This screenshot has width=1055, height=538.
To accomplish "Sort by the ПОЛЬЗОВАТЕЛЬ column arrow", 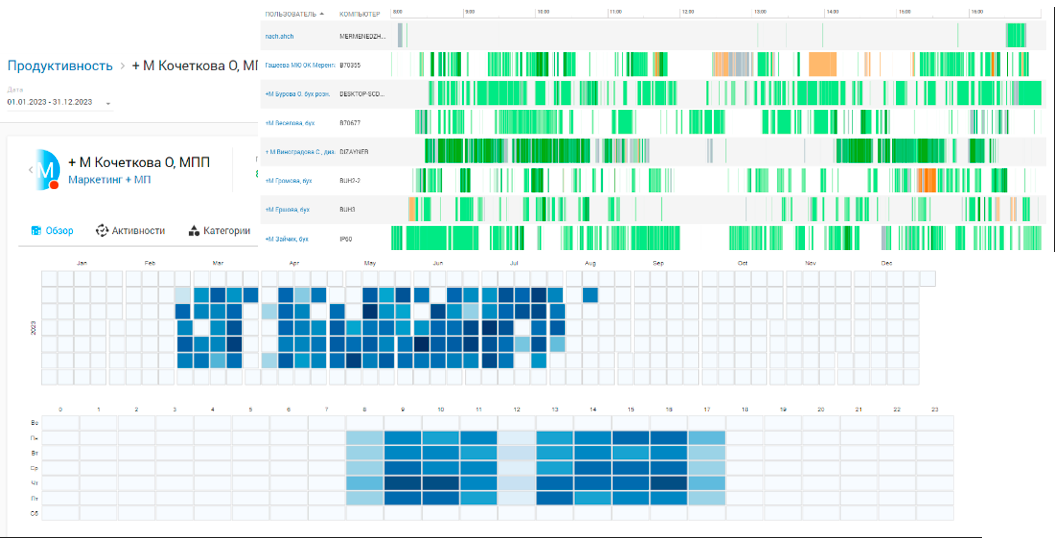I will pos(322,13).
